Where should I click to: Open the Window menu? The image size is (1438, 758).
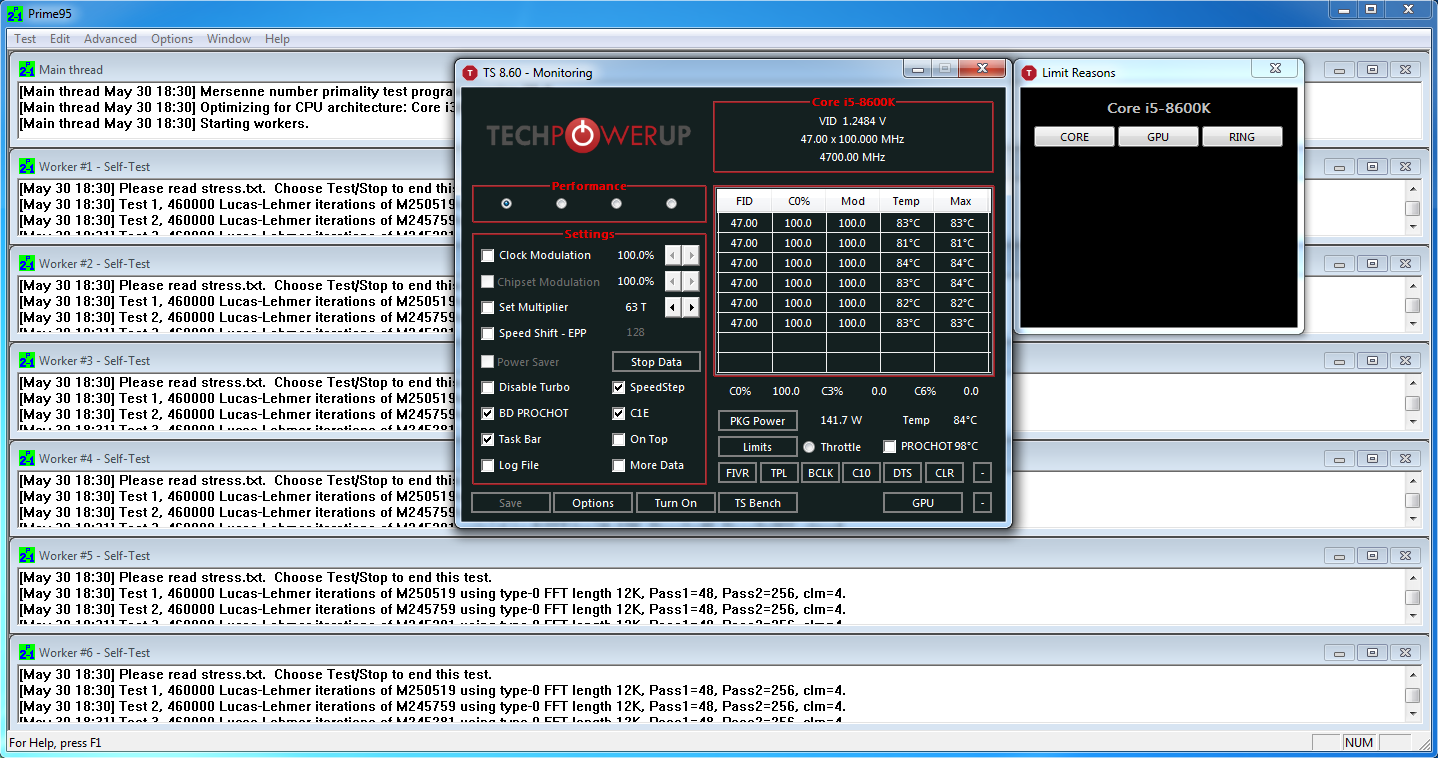[229, 39]
